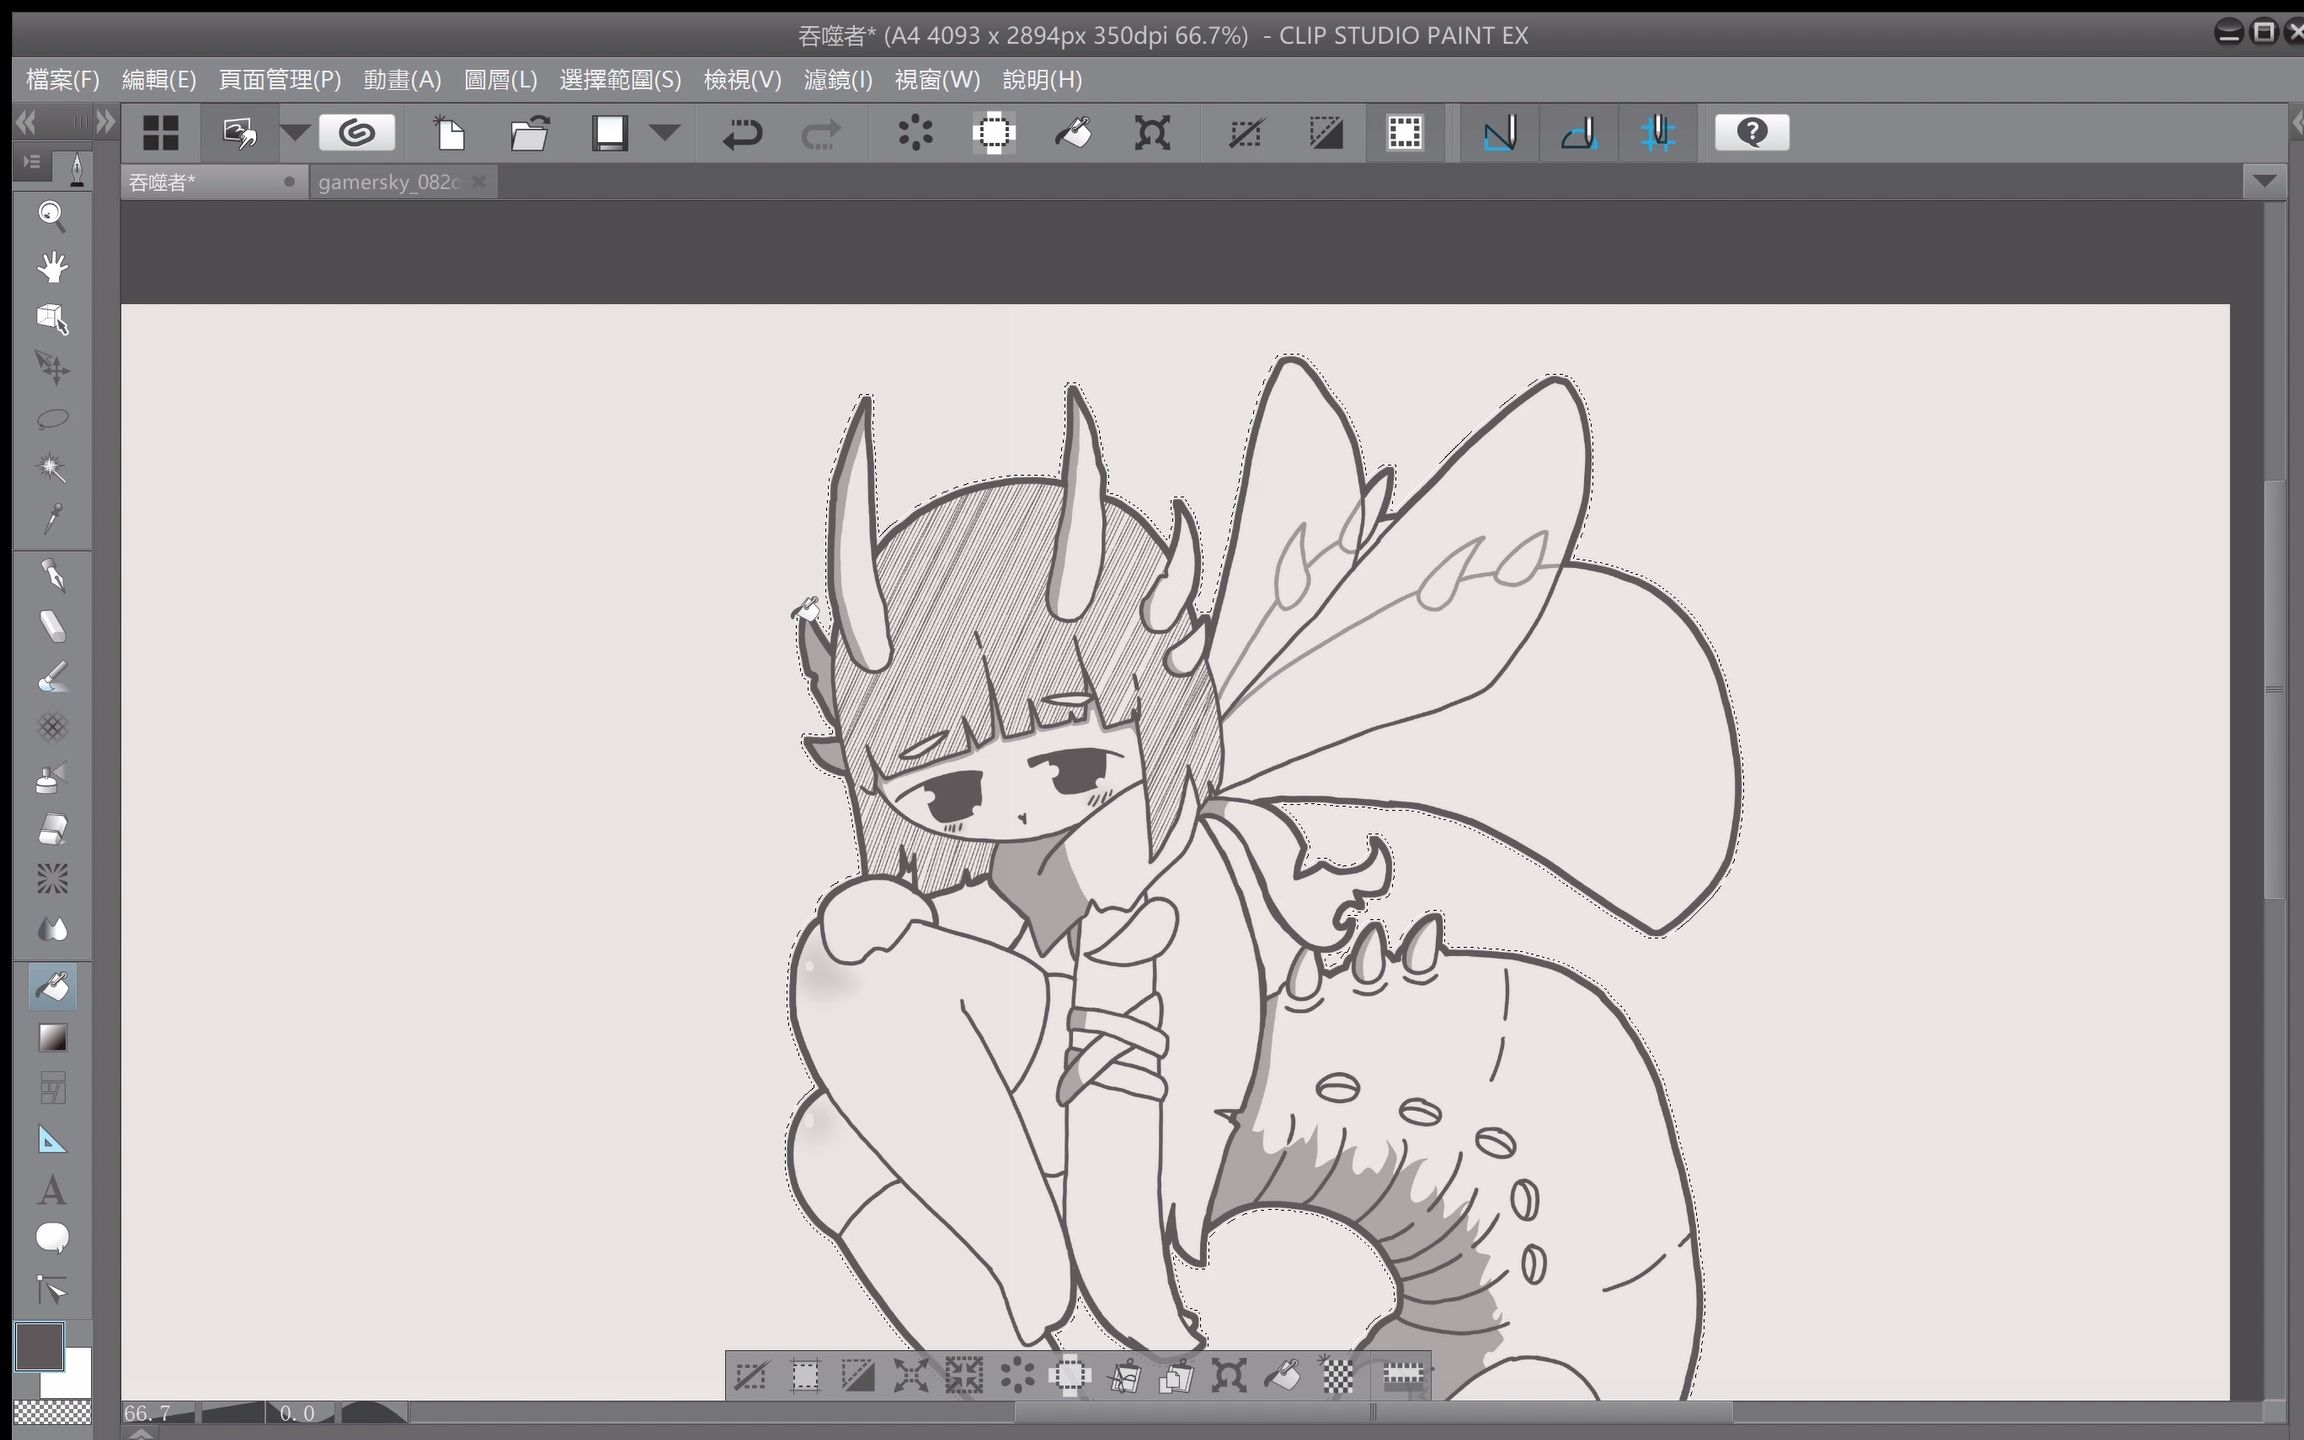2304x1440 pixels.
Task: Select the Figure saturated line tool
Action: [52, 879]
